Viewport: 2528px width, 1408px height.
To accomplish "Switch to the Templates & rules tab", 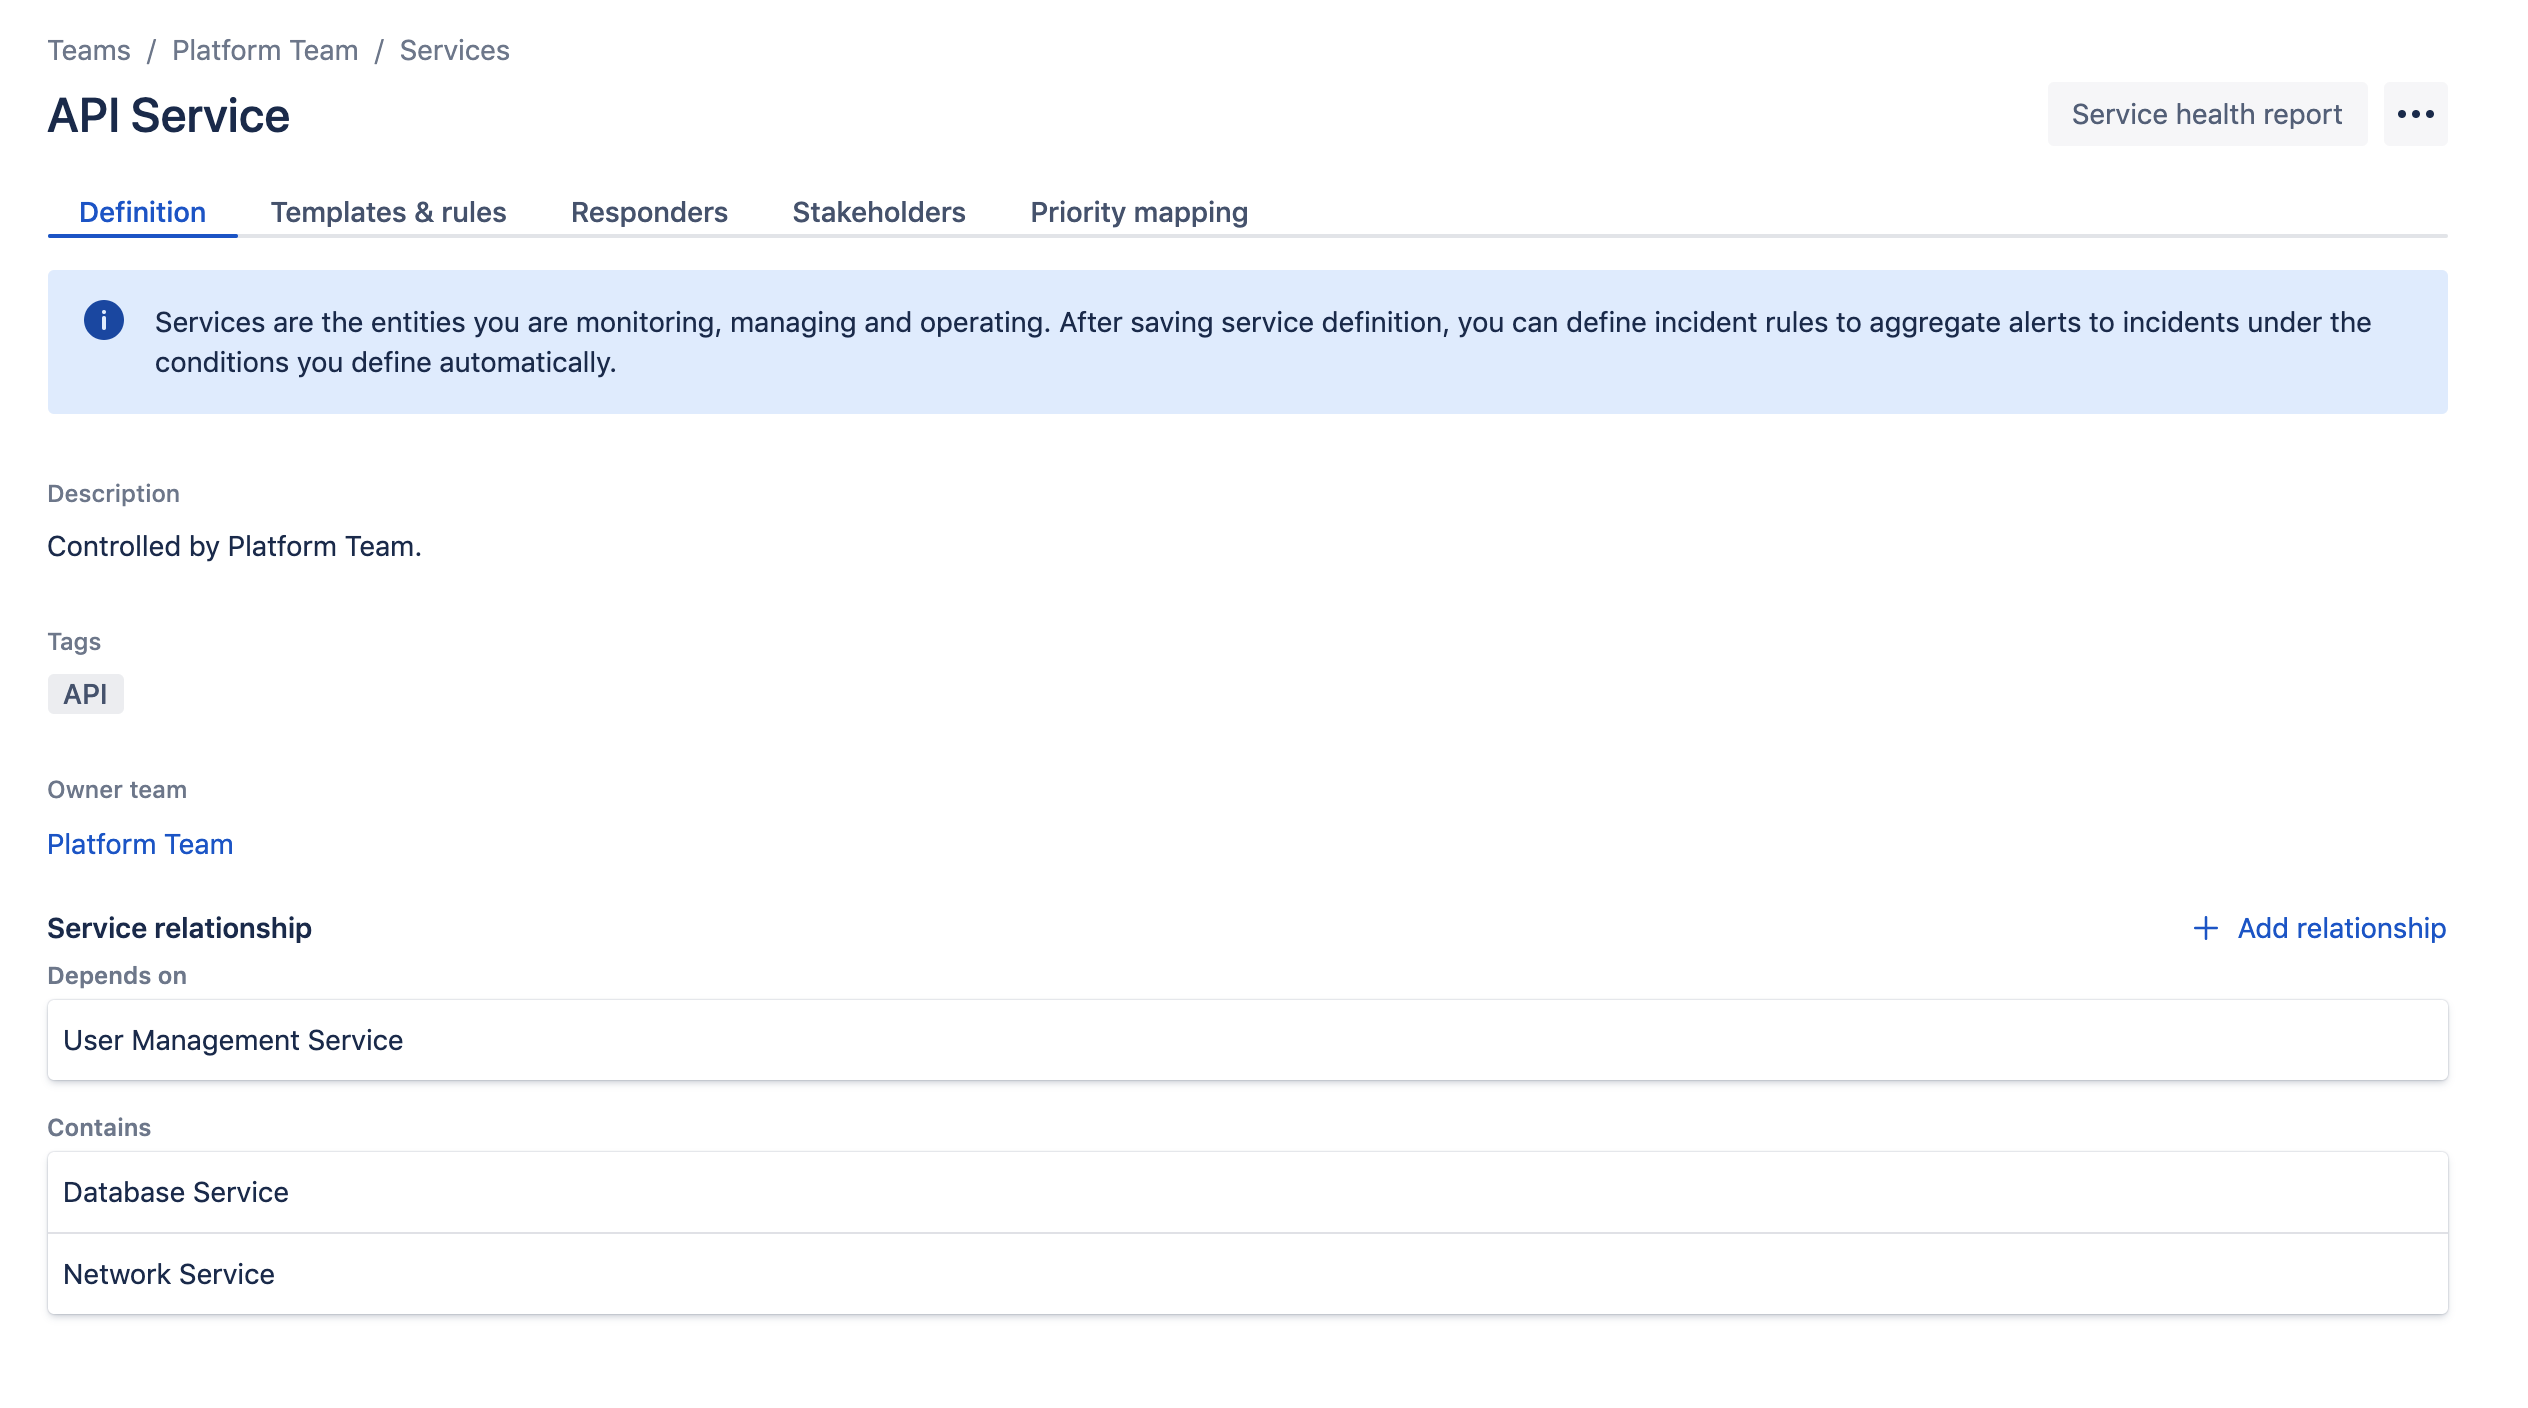I will [x=388, y=212].
